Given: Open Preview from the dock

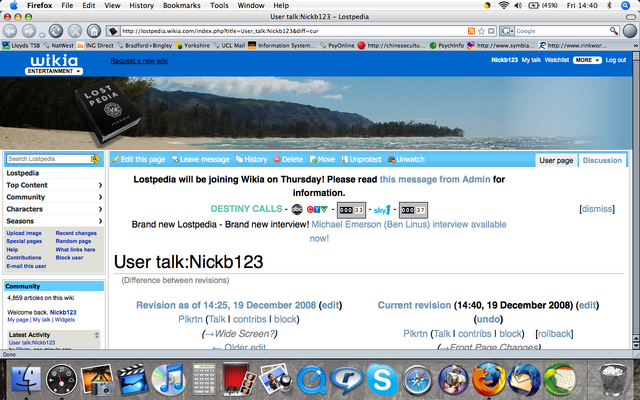Looking at the screenshot, I should (x=276, y=380).
